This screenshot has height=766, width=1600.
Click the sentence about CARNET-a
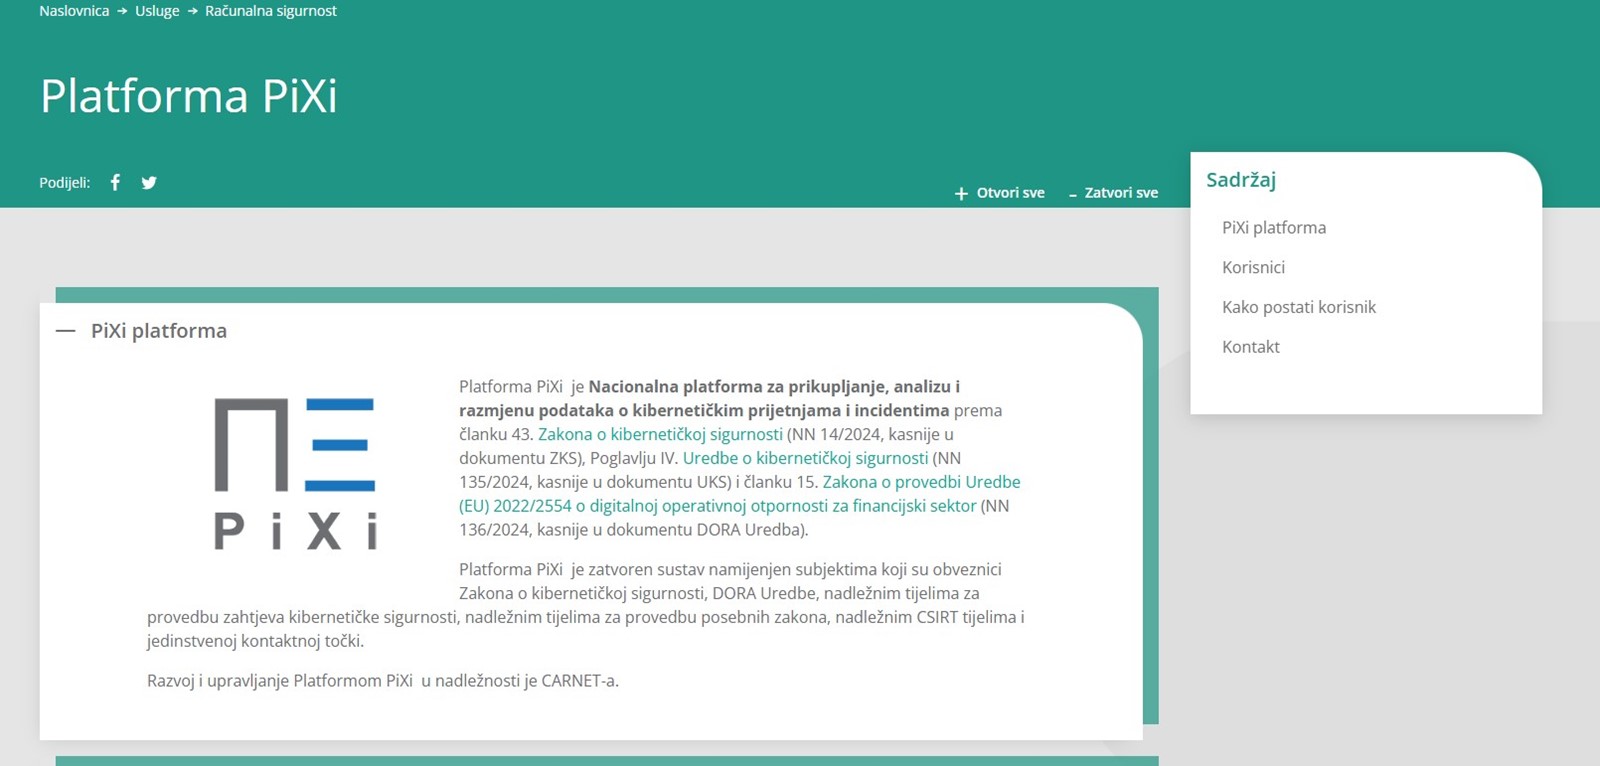tap(383, 681)
